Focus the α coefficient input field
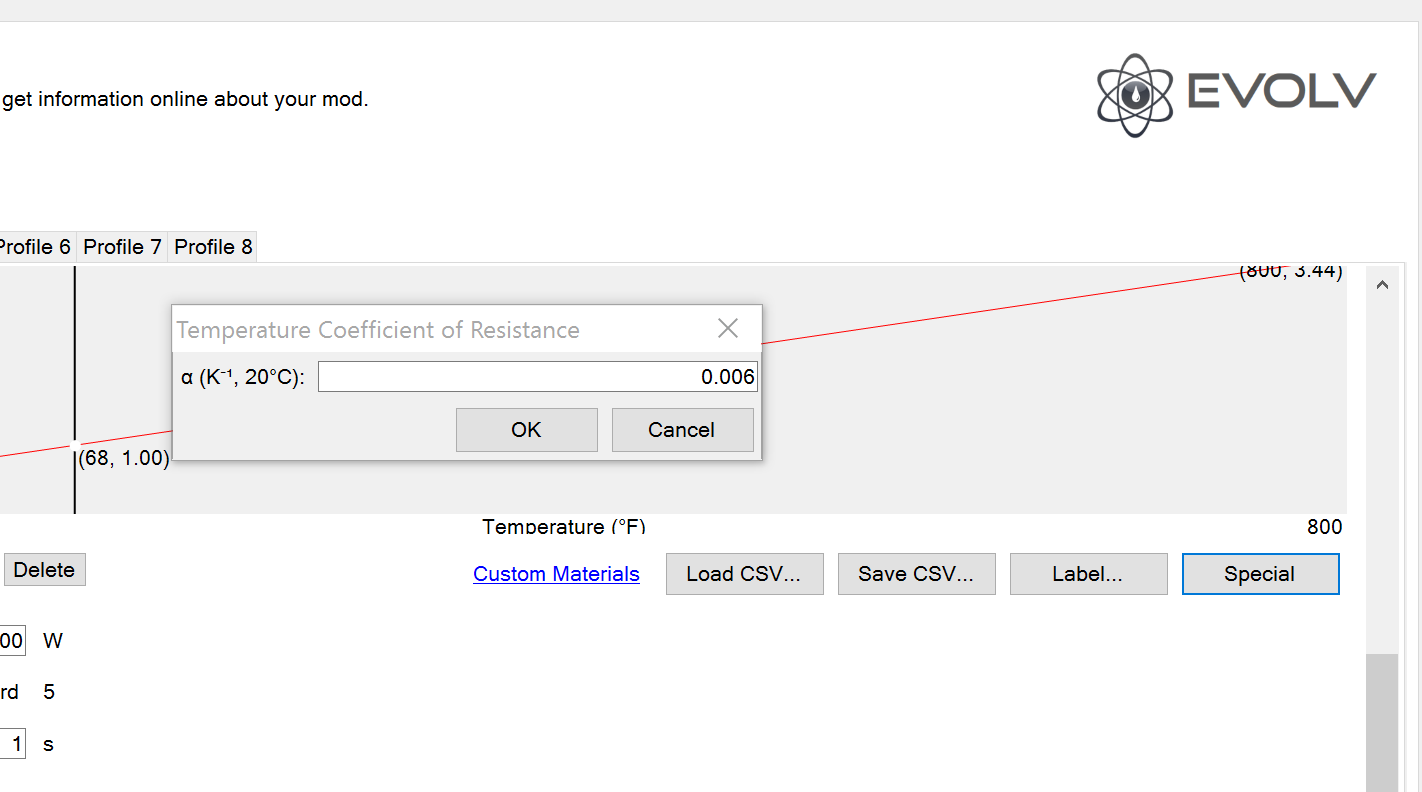 point(537,377)
